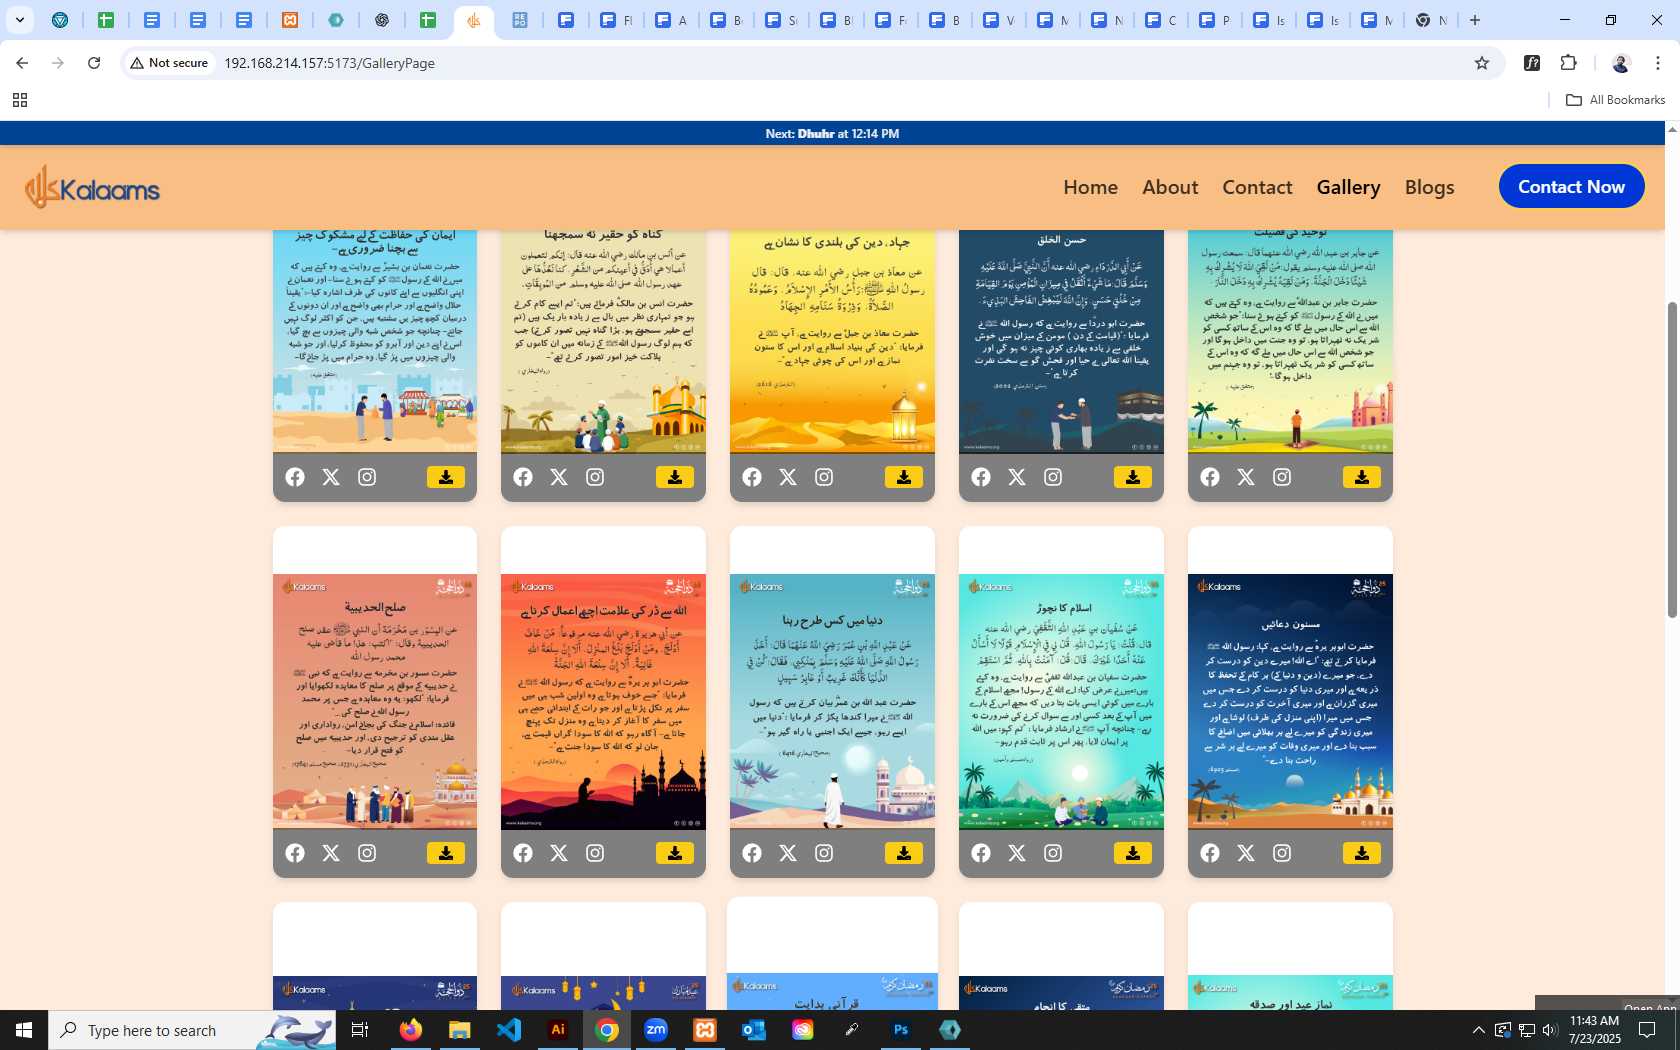Launch Visual Studio Code from taskbar
Screen dimensions: 1680x1050
click(509, 1030)
